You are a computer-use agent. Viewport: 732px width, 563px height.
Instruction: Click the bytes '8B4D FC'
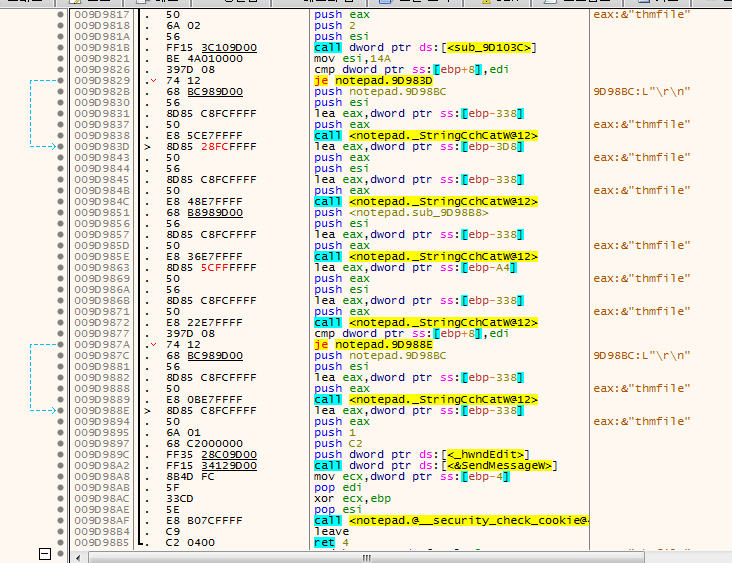190,477
